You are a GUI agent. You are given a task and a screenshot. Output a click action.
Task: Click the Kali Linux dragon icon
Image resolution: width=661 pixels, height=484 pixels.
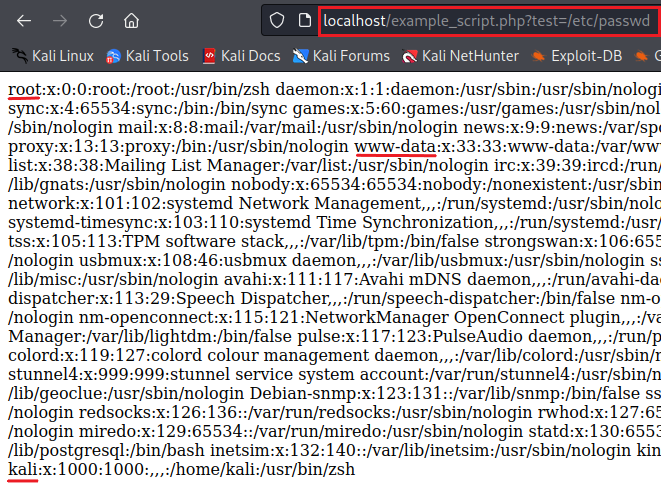click(20, 56)
